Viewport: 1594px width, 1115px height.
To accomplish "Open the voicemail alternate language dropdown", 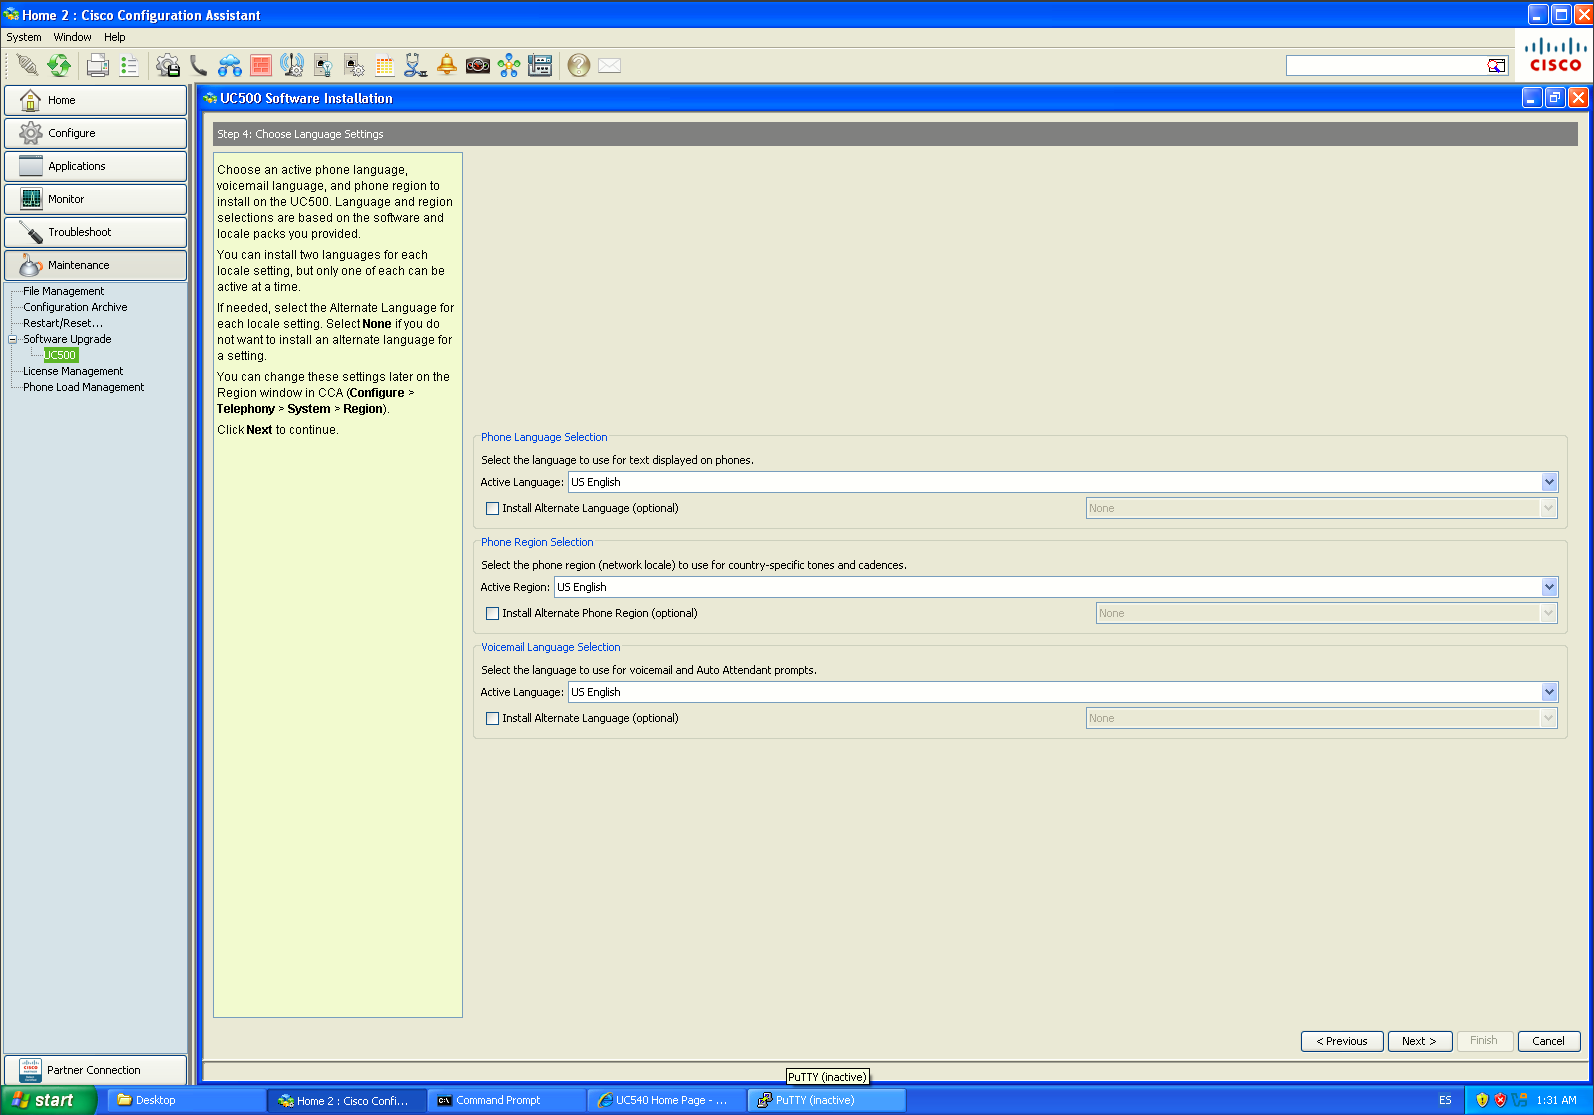I will click(x=1322, y=718).
